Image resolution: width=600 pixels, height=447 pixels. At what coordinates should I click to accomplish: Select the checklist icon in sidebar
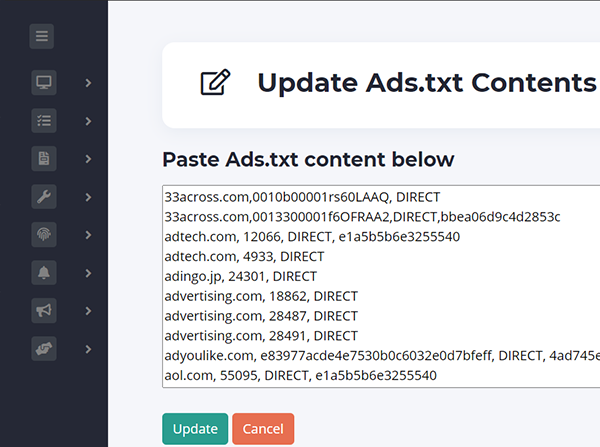[44, 120]
